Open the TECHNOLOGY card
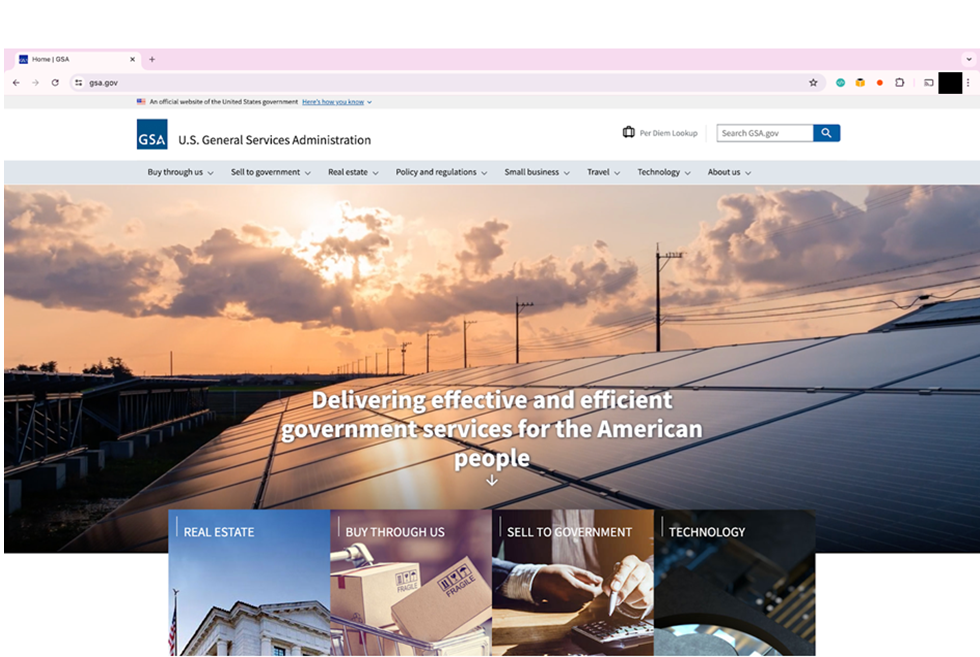The image size is (980, 657). [735, 582]
